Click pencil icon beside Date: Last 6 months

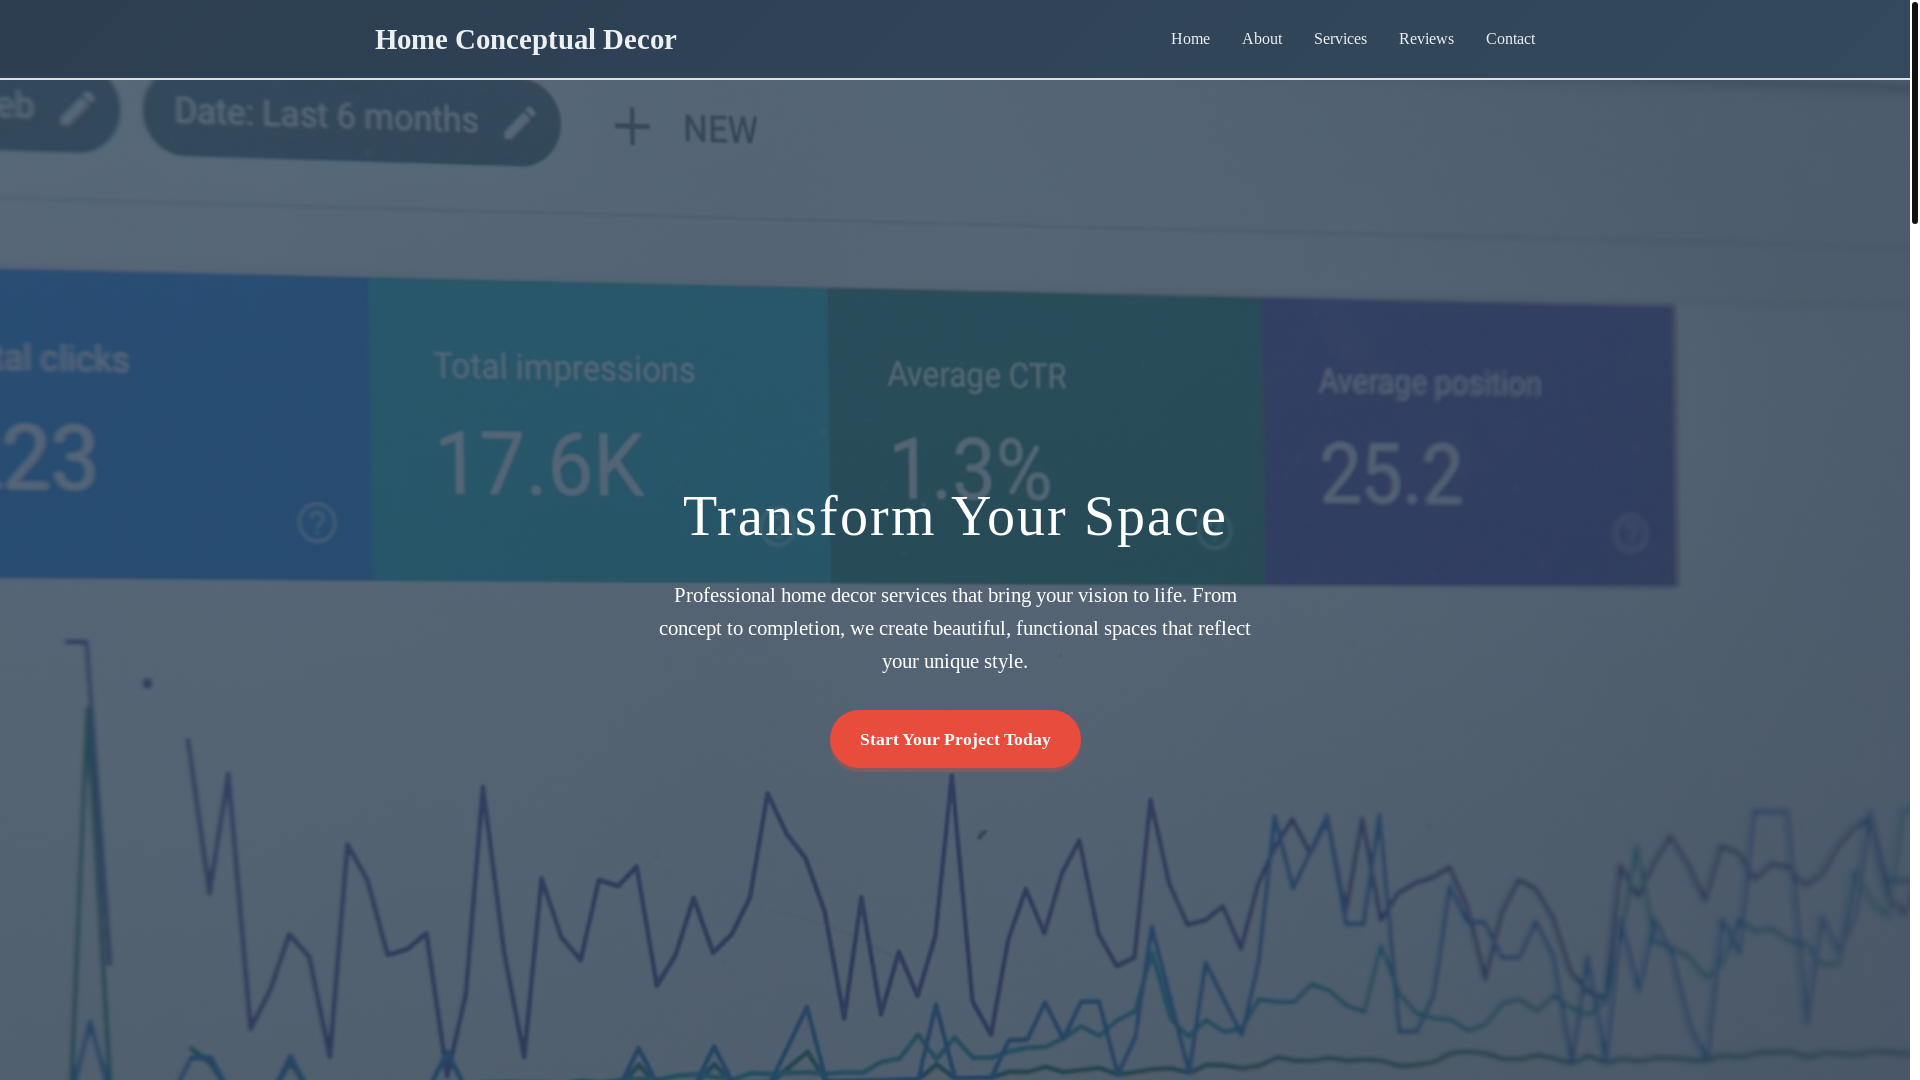[x=519, y=123]
